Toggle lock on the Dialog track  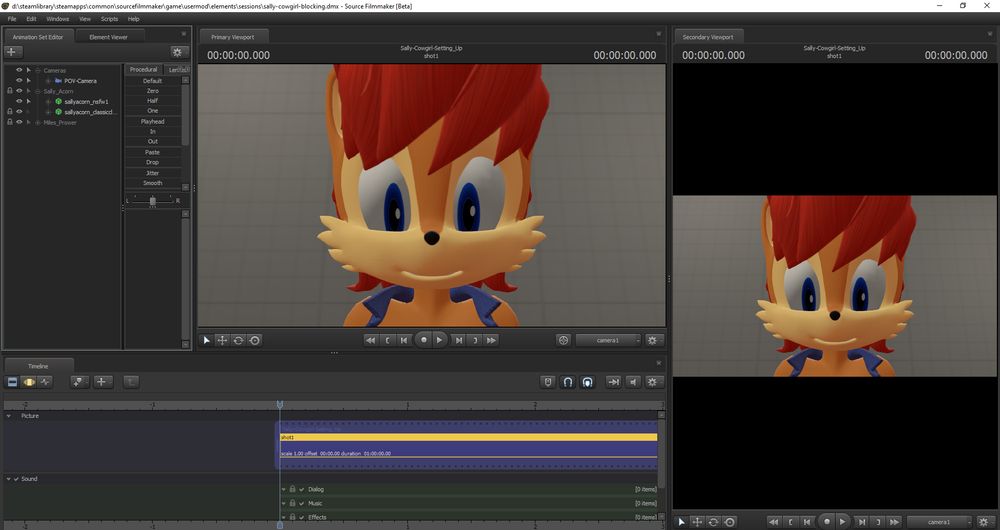point(293,489)
